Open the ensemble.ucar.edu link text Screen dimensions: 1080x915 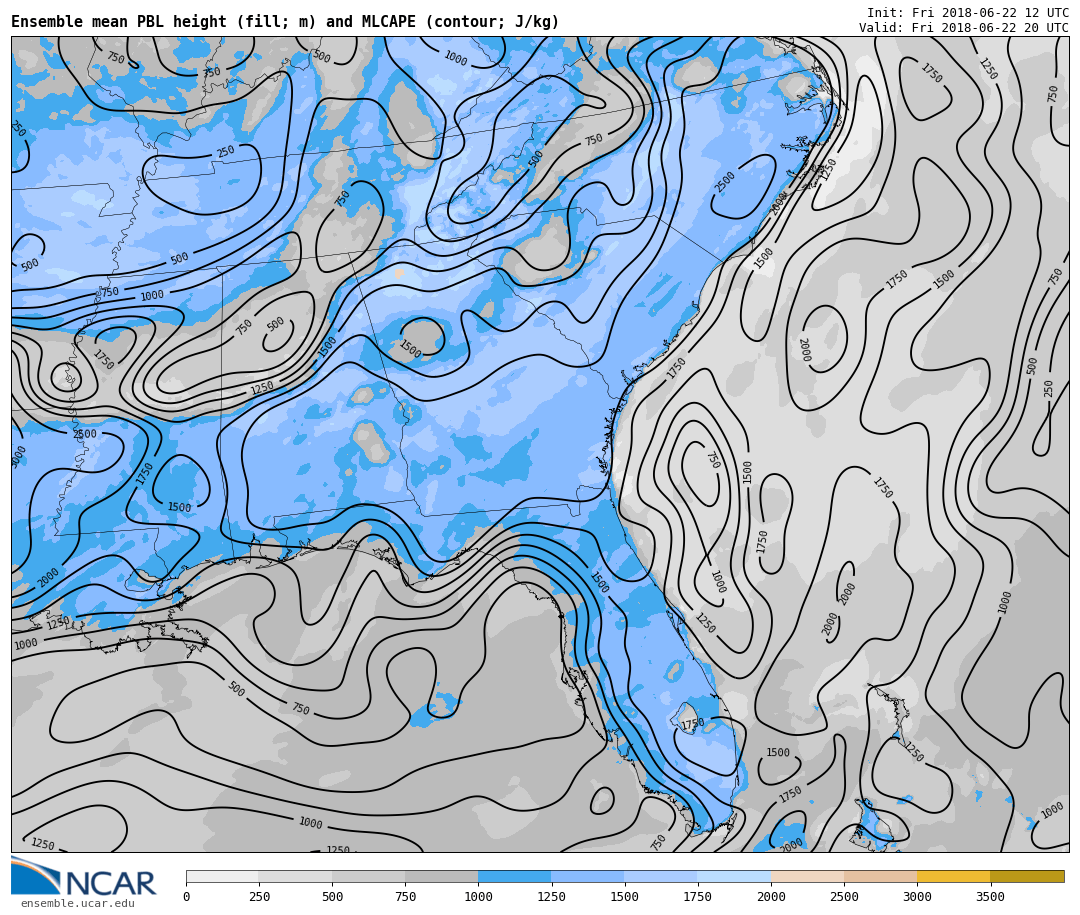point(78,903)
